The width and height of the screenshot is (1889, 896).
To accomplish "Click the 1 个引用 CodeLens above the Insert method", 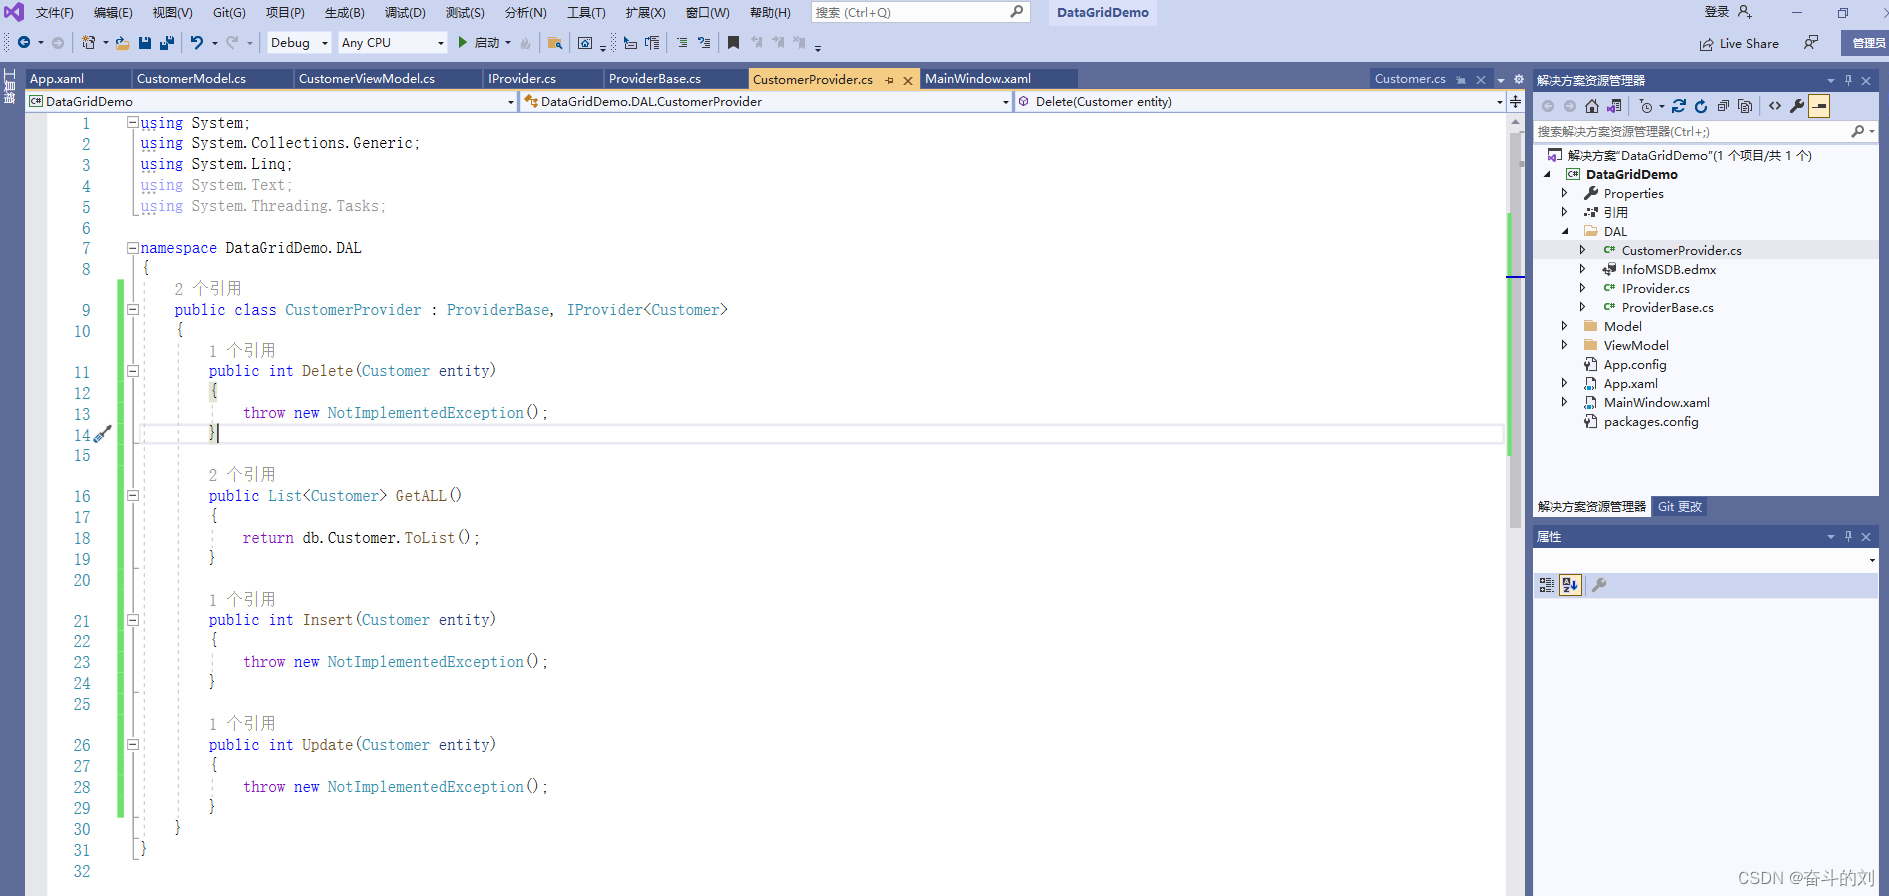I will pyautogui.click(x=242, y=599).
